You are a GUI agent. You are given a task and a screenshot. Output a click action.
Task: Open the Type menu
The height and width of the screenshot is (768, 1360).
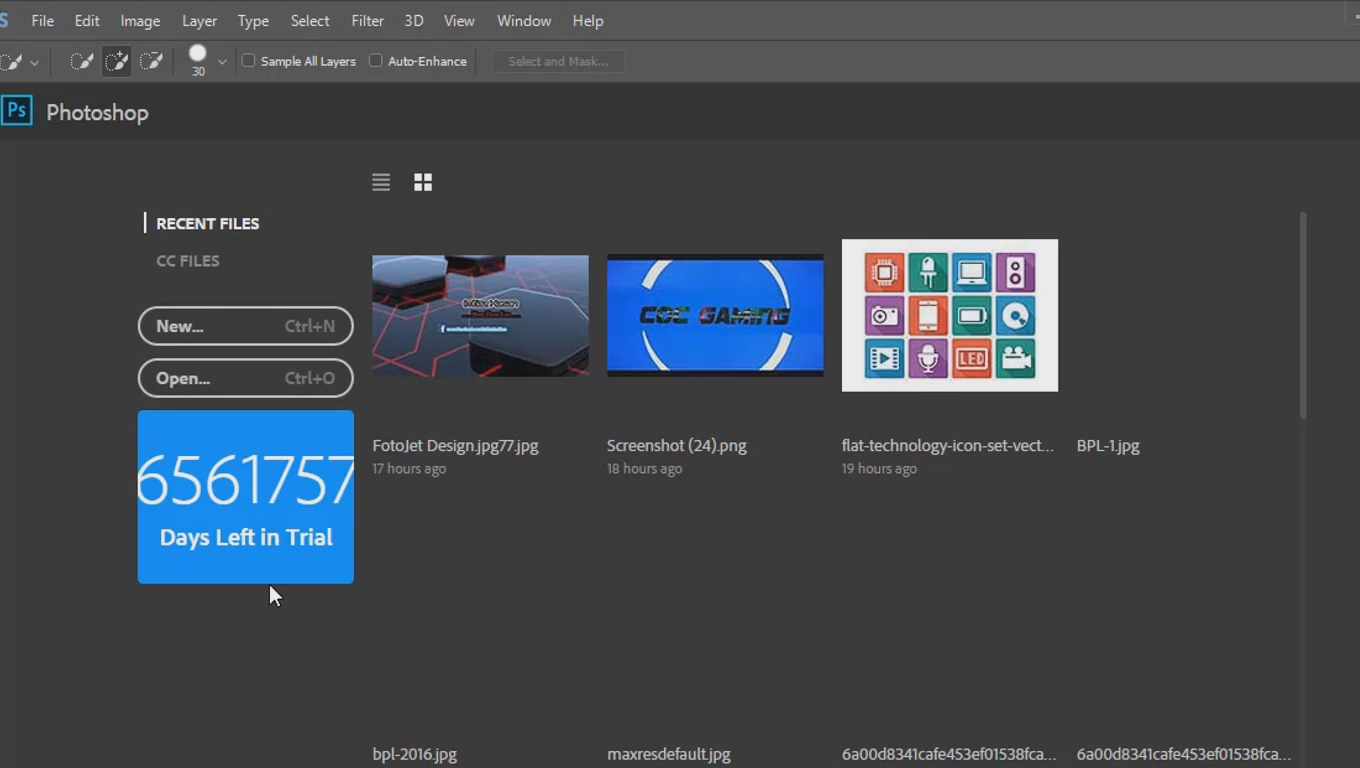point(253,20)
